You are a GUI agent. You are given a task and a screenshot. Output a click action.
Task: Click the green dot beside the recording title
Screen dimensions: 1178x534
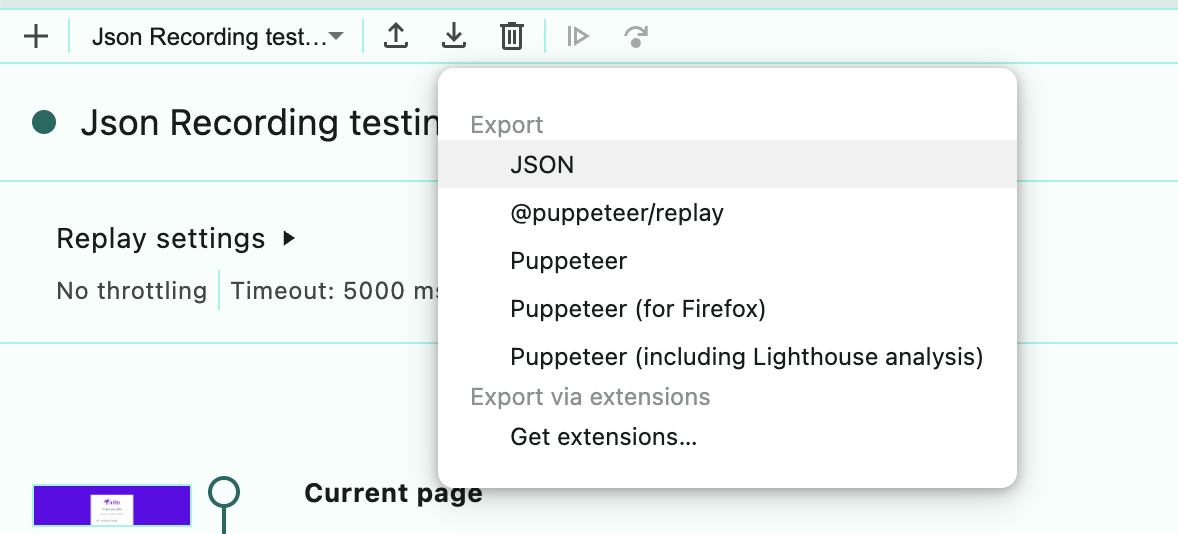[44, 122]
